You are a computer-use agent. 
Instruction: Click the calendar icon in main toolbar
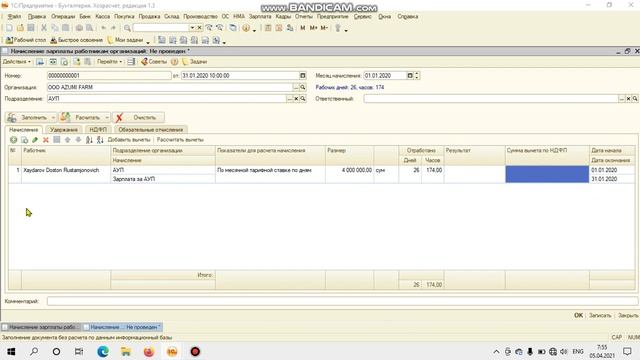pyautogui.click(x=279, y=28)
